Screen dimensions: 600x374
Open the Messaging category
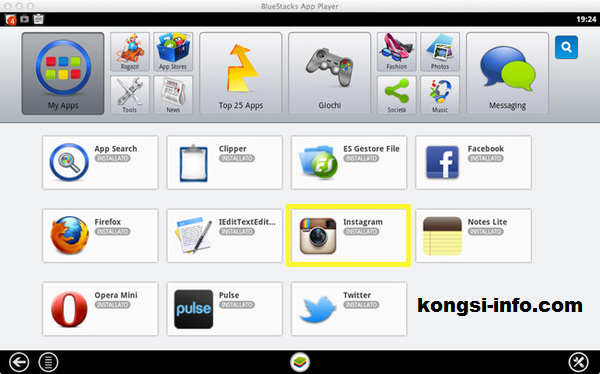point(507,73)
